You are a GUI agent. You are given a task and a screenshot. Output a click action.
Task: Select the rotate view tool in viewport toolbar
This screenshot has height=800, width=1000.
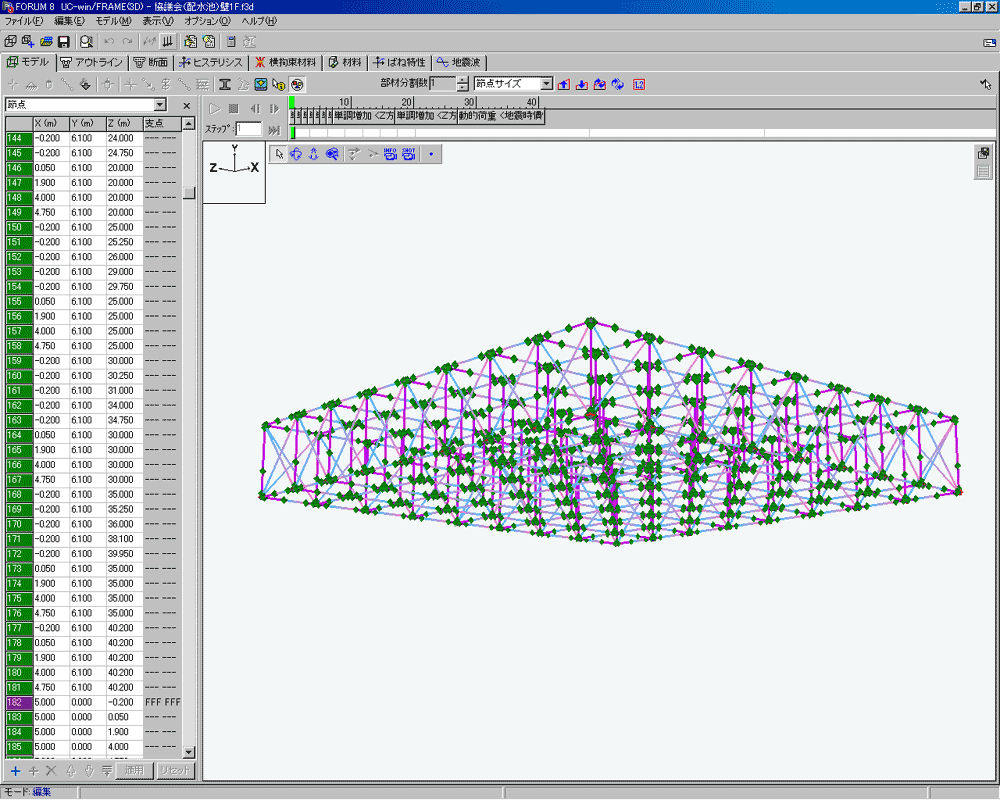tap(296, 154)
